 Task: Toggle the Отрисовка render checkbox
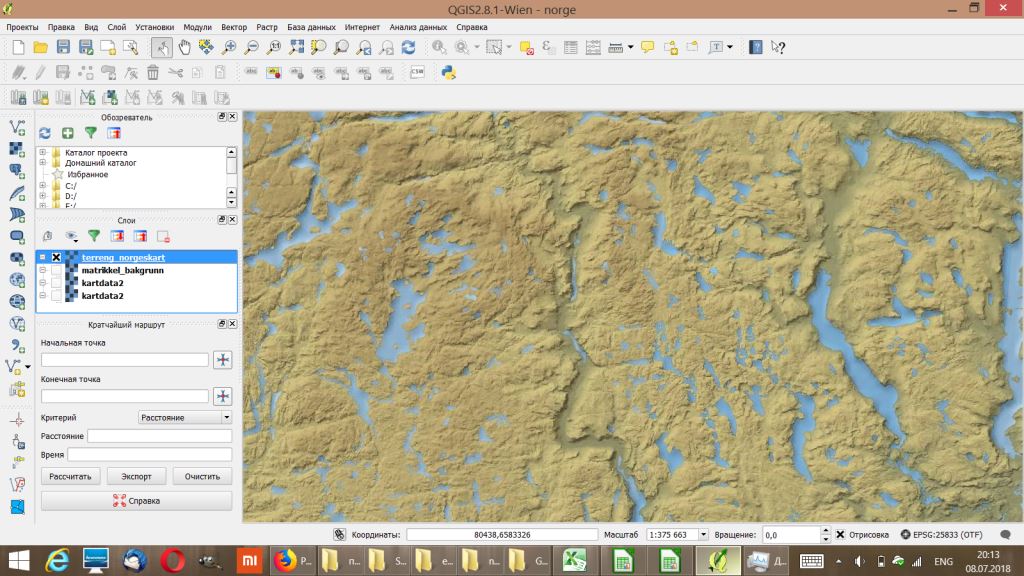840,535
